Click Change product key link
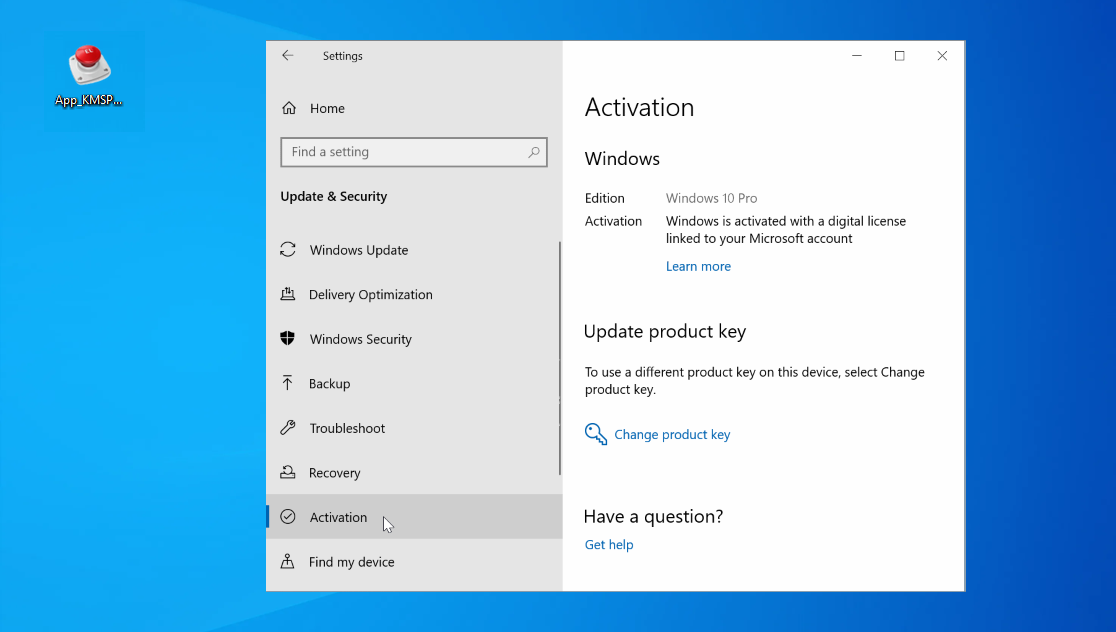 (x=672, y=434)
